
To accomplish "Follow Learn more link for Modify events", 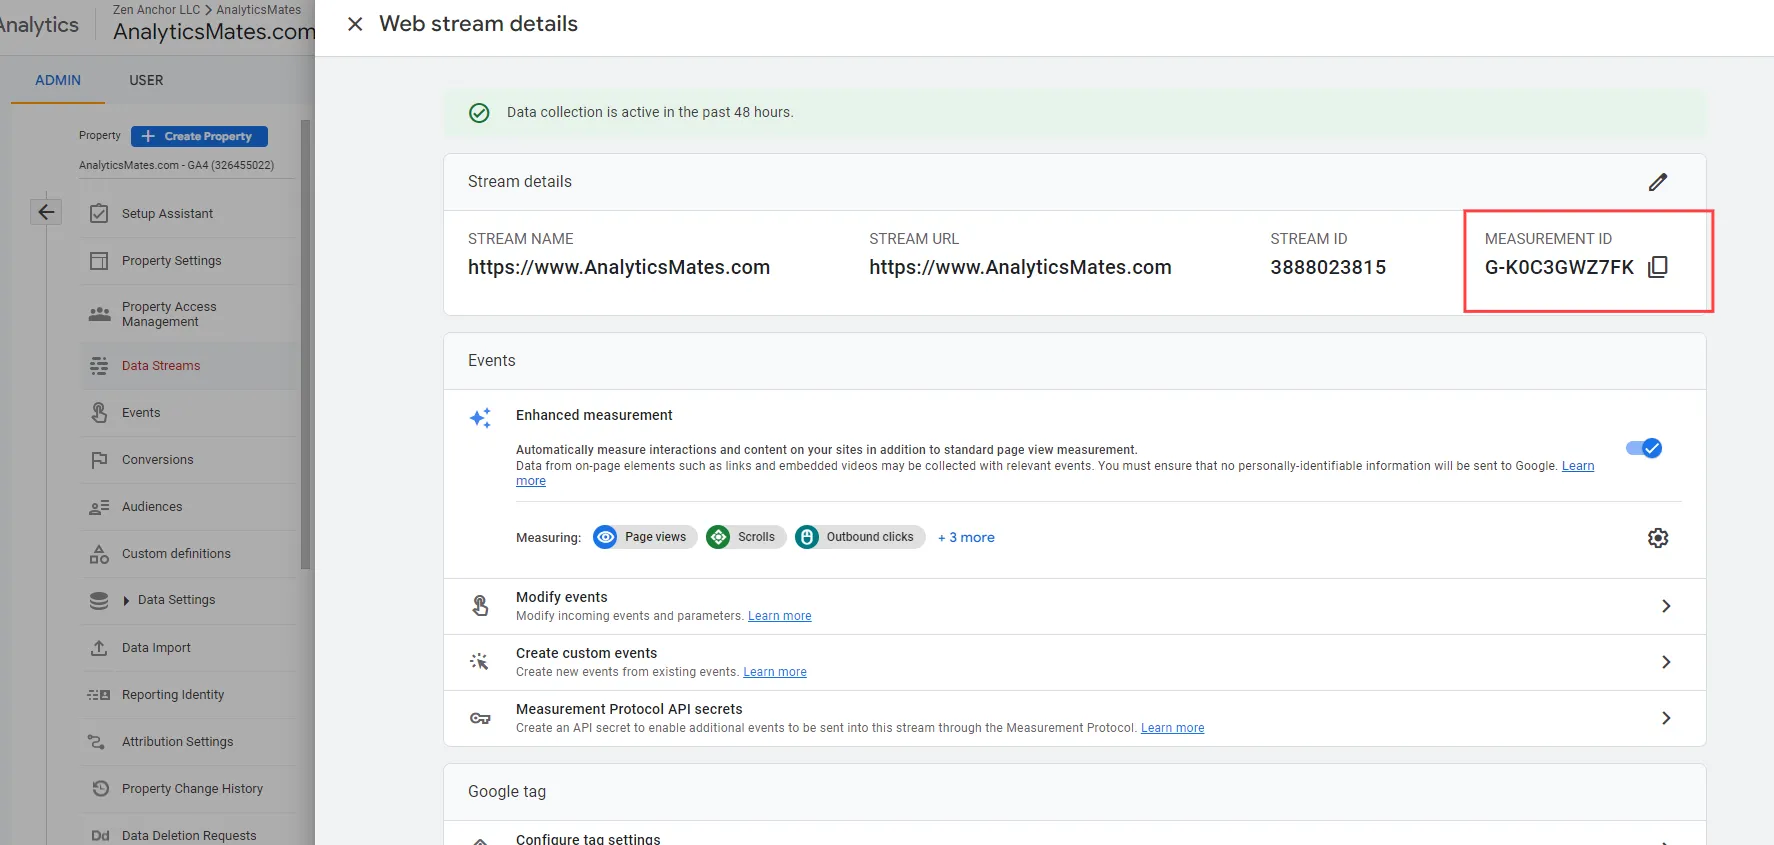I will tap(780, 616).
